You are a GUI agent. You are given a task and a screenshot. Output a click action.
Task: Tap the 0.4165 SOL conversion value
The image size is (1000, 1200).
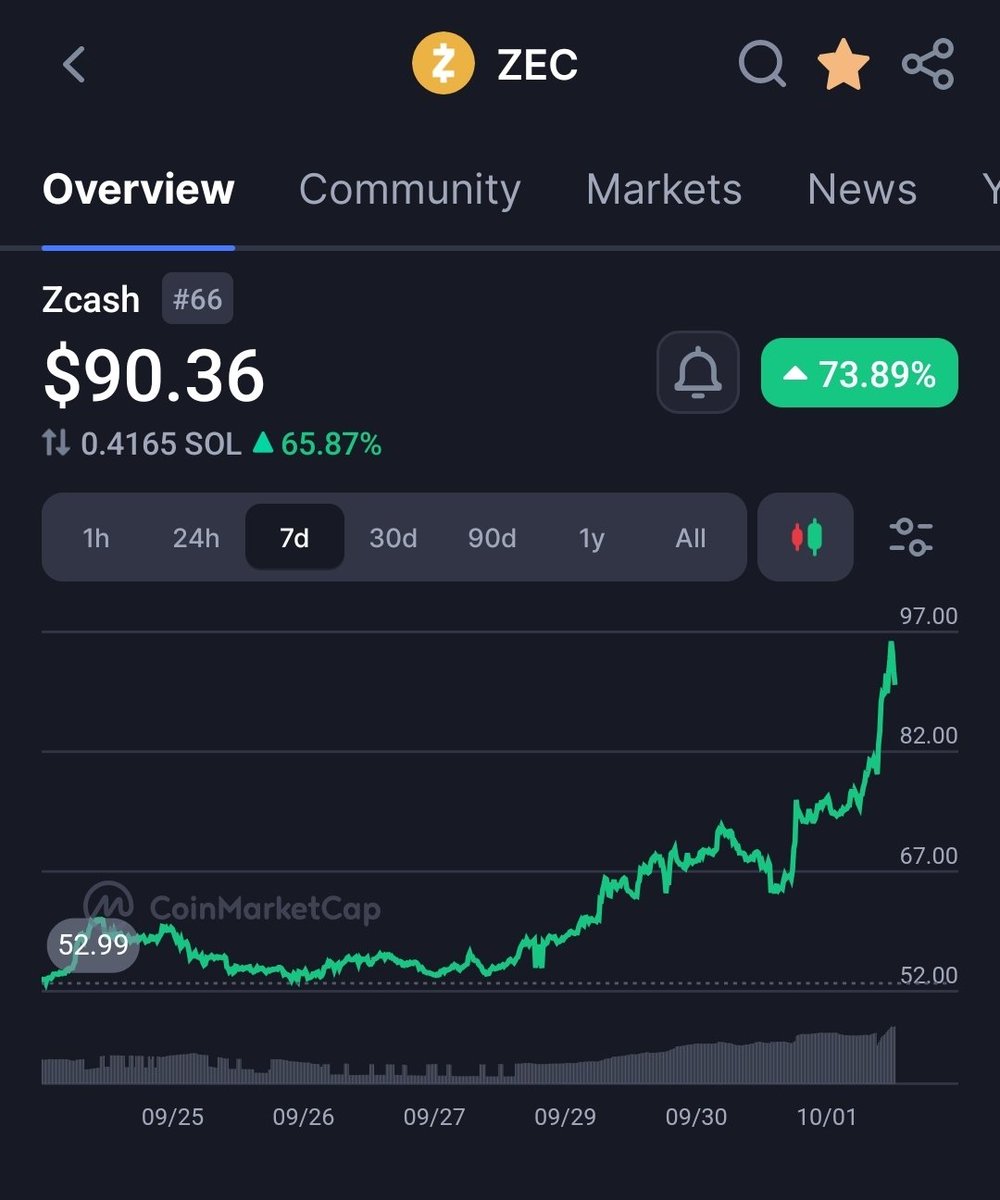tap(161, 444)
